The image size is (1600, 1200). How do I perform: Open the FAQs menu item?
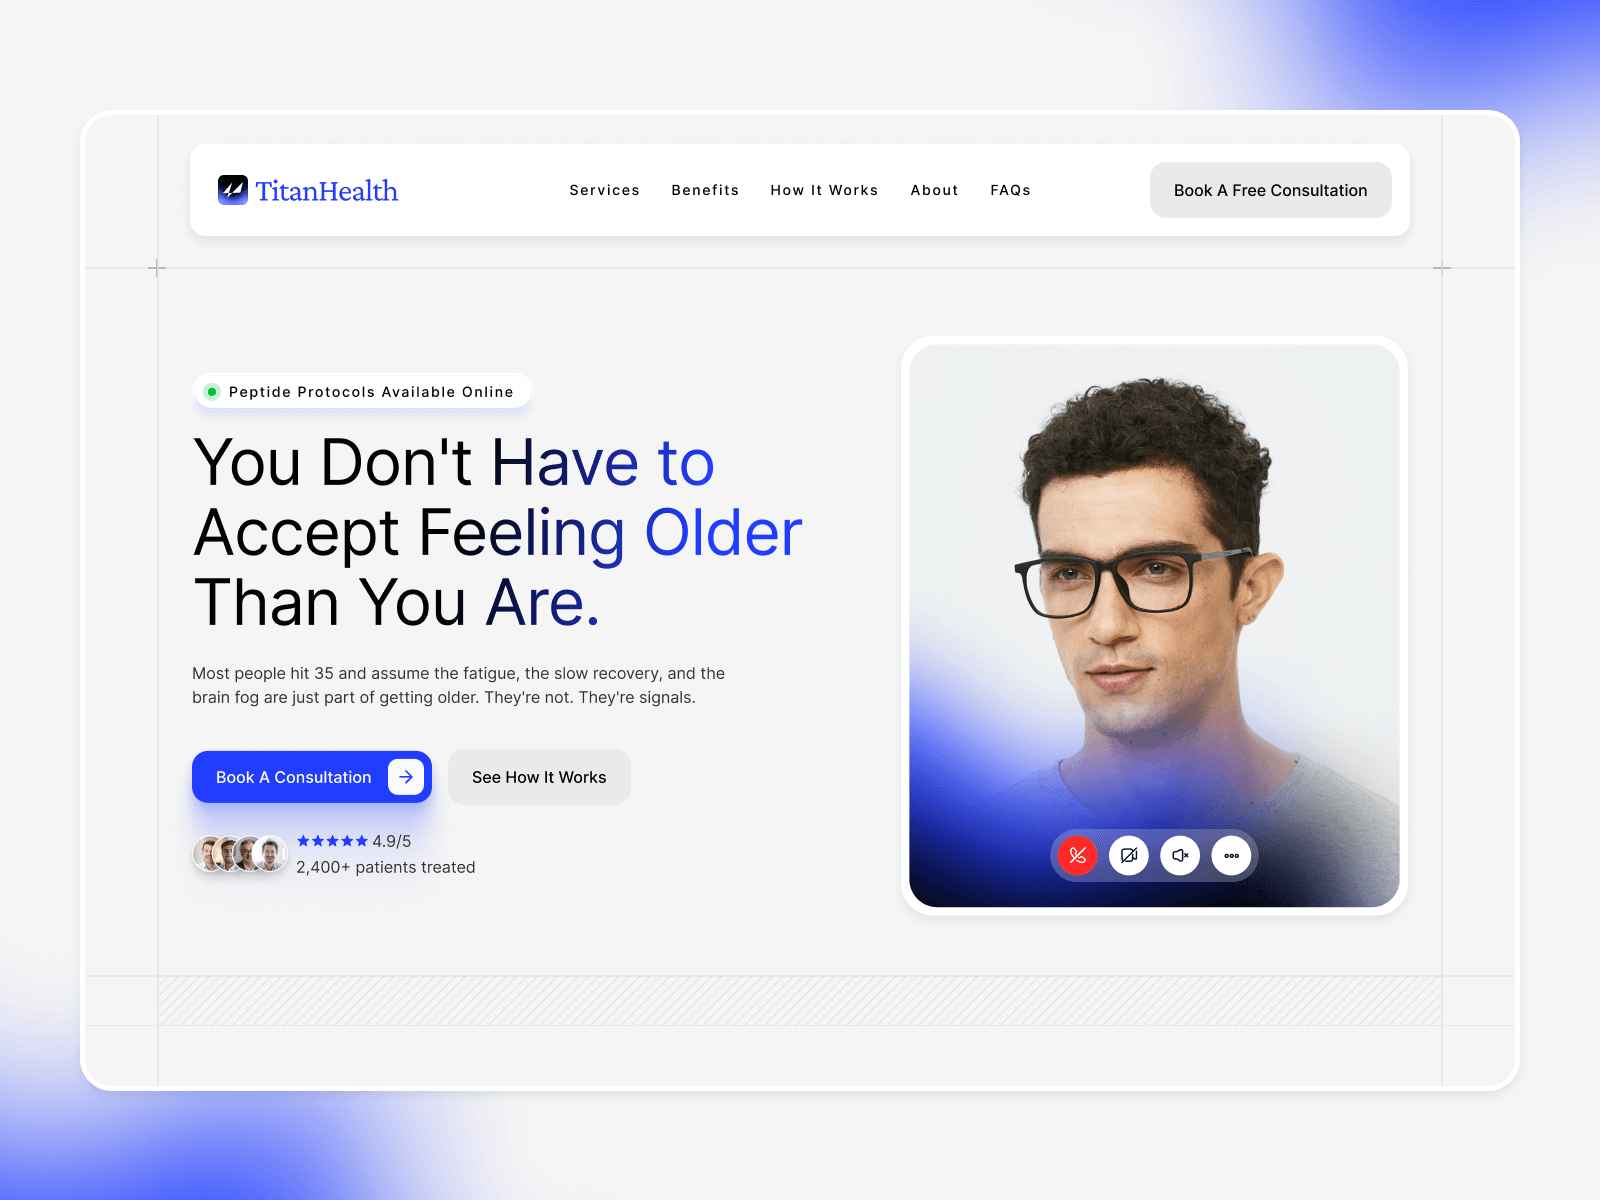(x=1010, y=190)
